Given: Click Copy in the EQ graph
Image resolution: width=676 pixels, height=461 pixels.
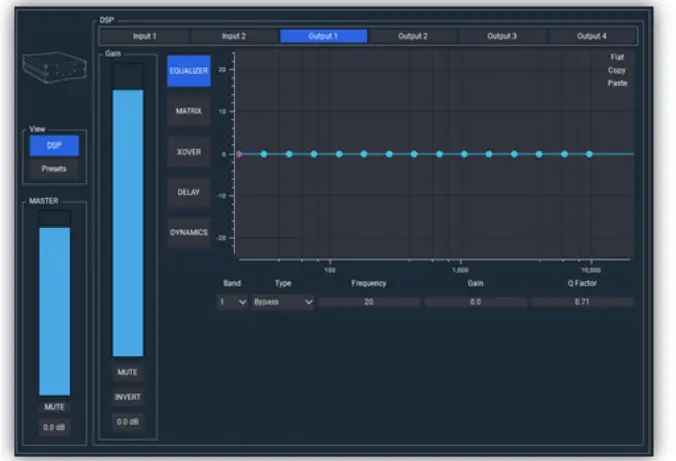Looking at the screenshot, I should coord(617,70).
